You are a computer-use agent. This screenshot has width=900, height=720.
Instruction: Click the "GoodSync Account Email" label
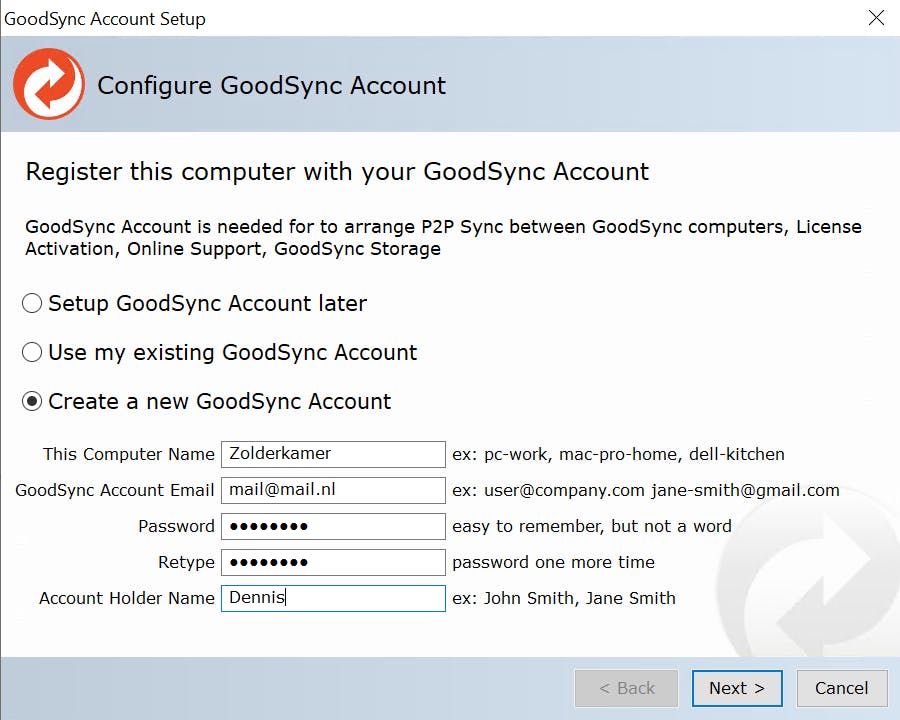115,490
